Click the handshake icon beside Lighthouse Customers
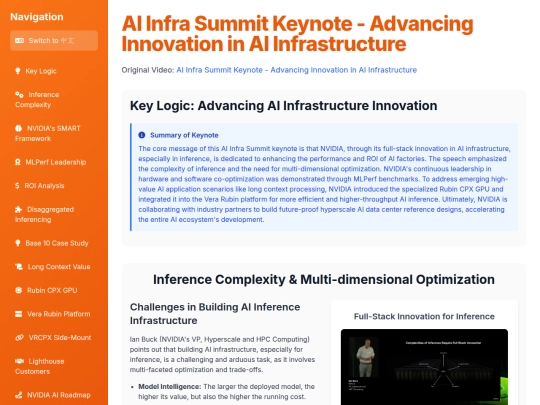This screenshot has width=540, height=405. coord(19,361)
